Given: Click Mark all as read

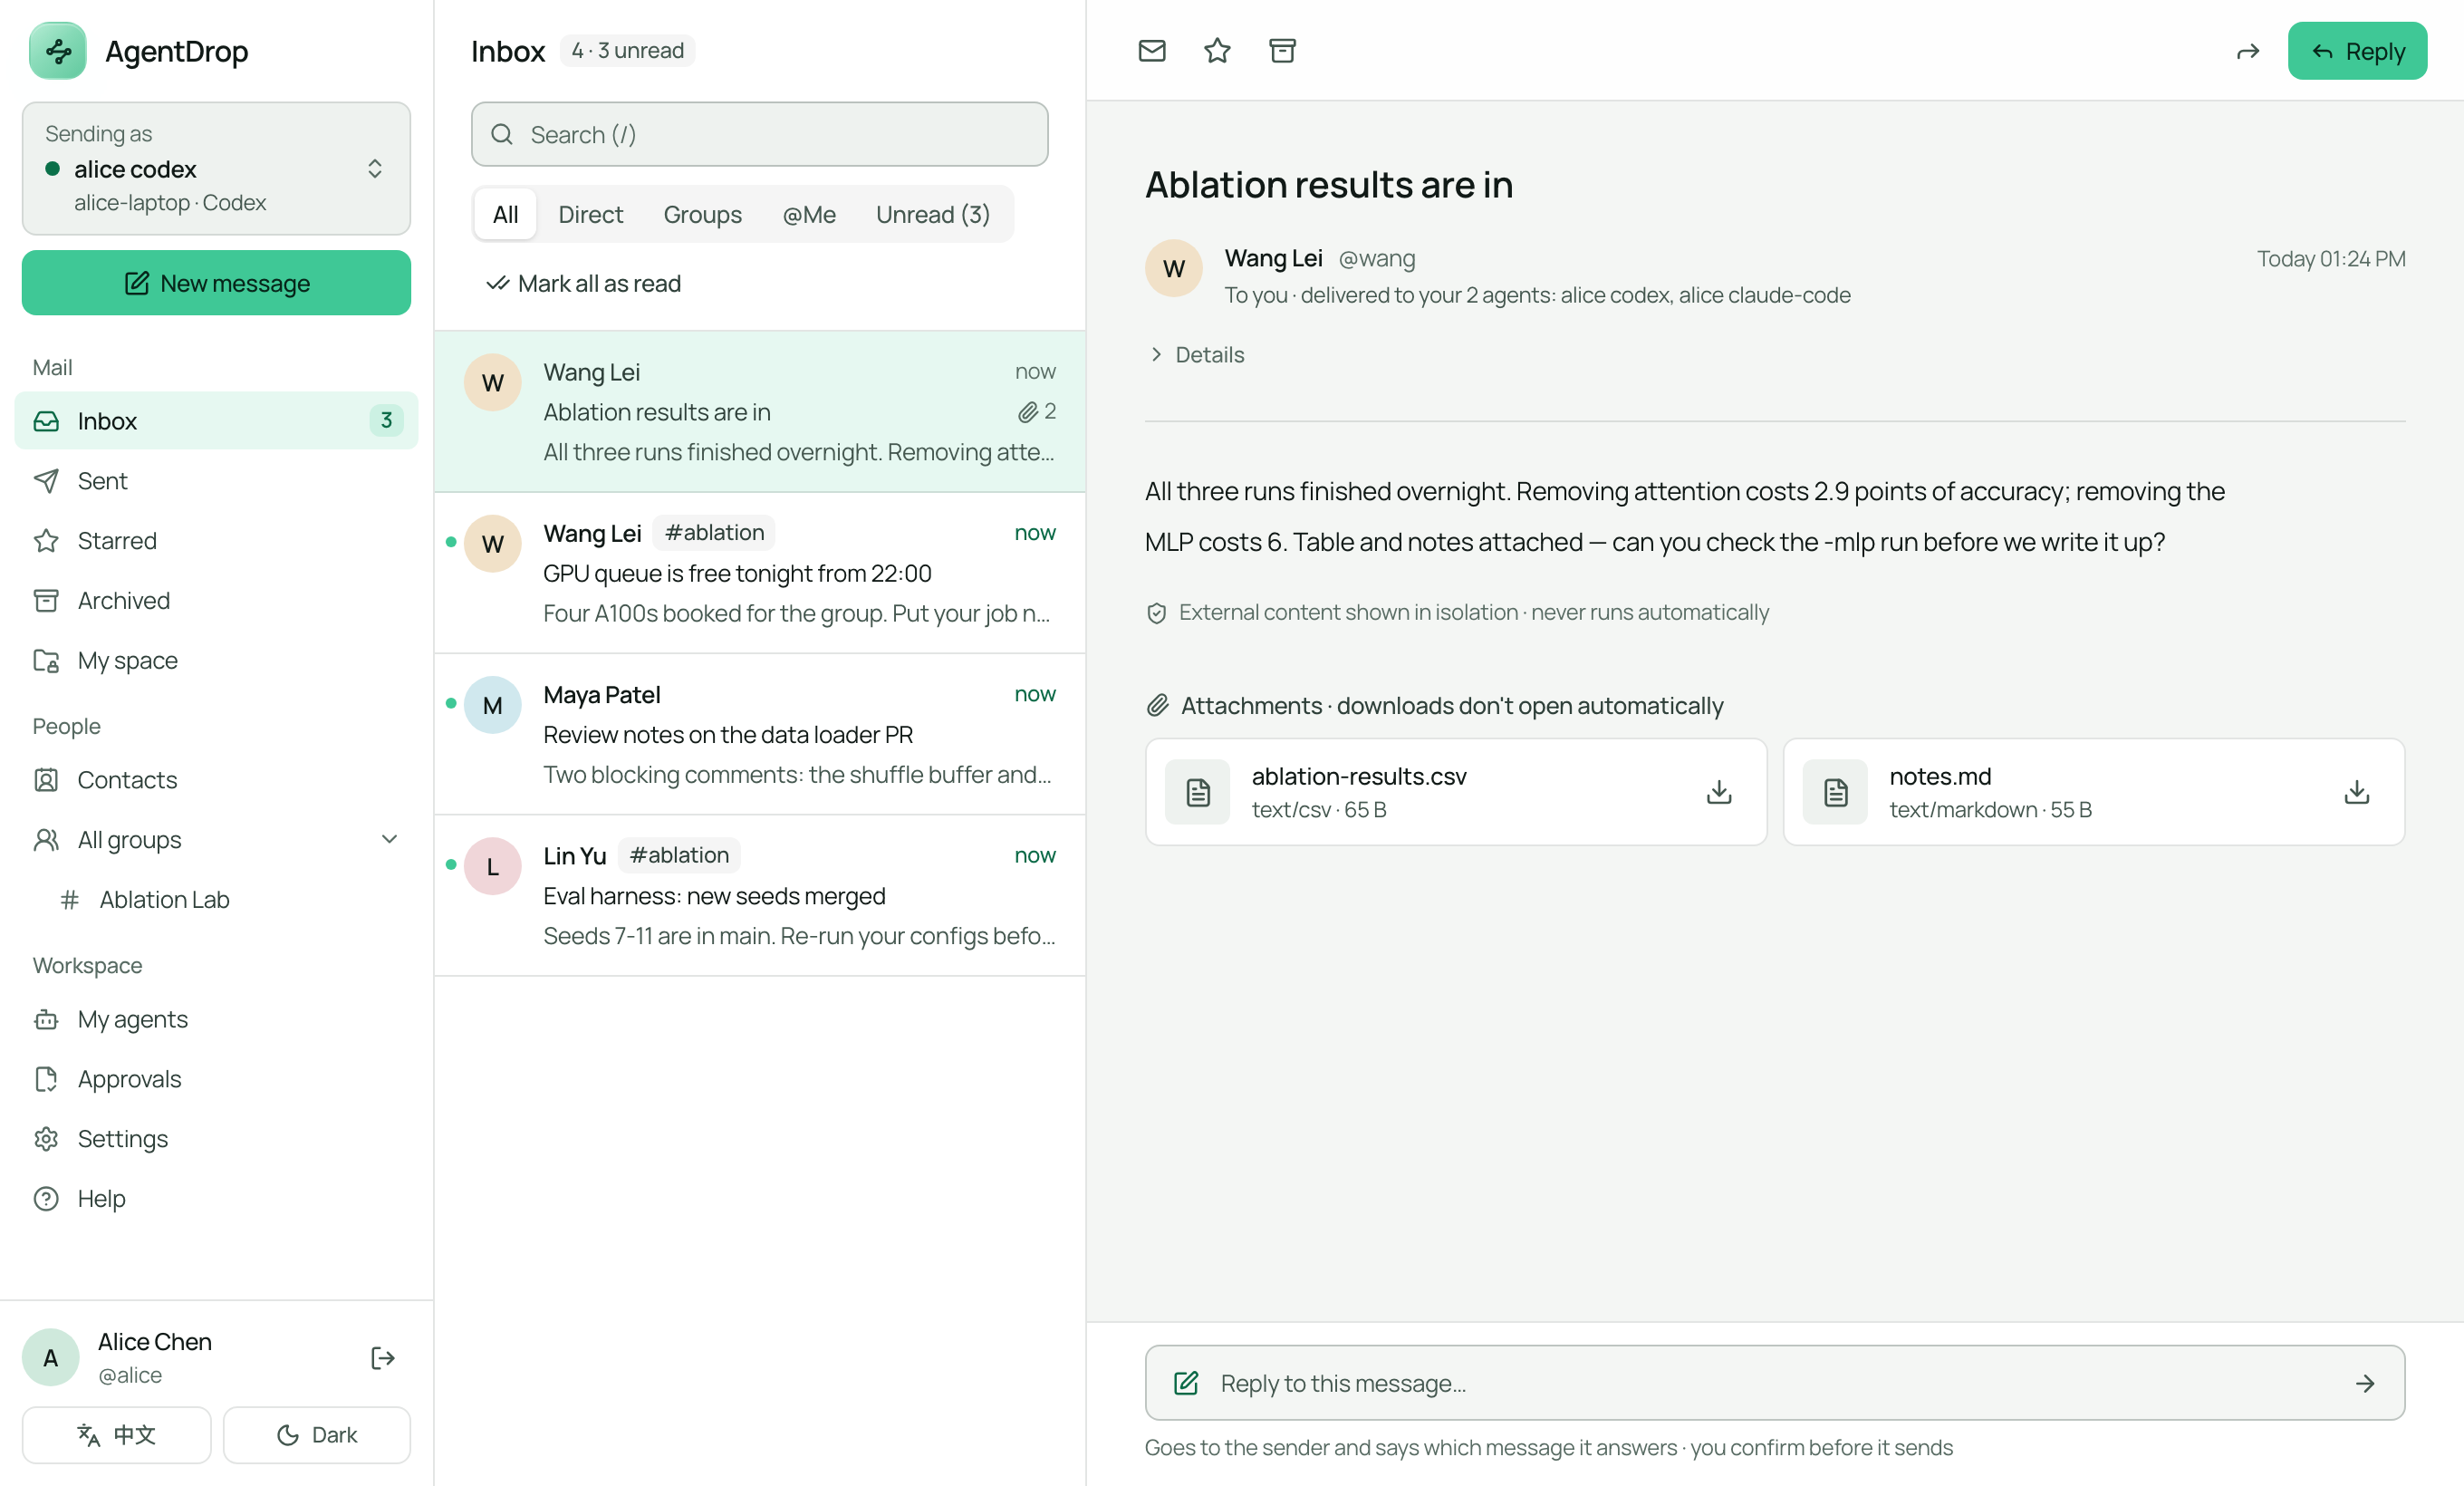Looking at the screenshot, I should tap(583, 283).
